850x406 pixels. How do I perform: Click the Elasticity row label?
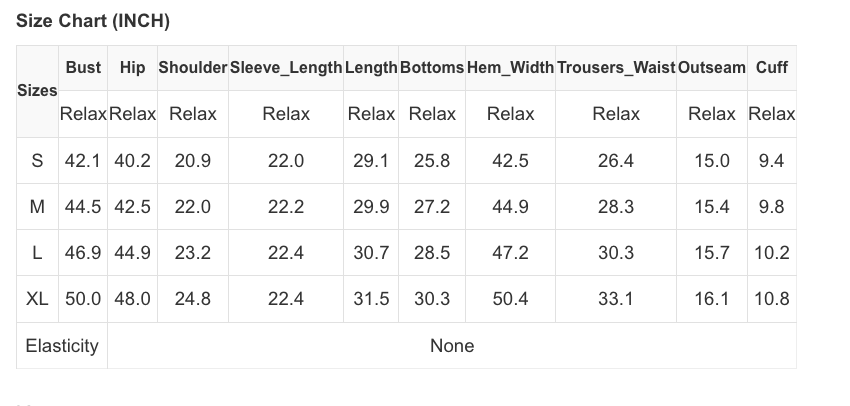click(x=62, y=346)
